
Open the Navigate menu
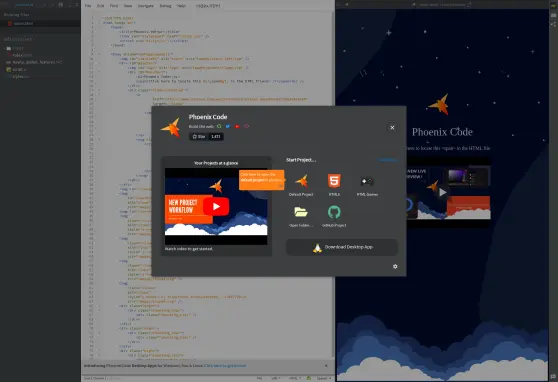pos(146,6)
